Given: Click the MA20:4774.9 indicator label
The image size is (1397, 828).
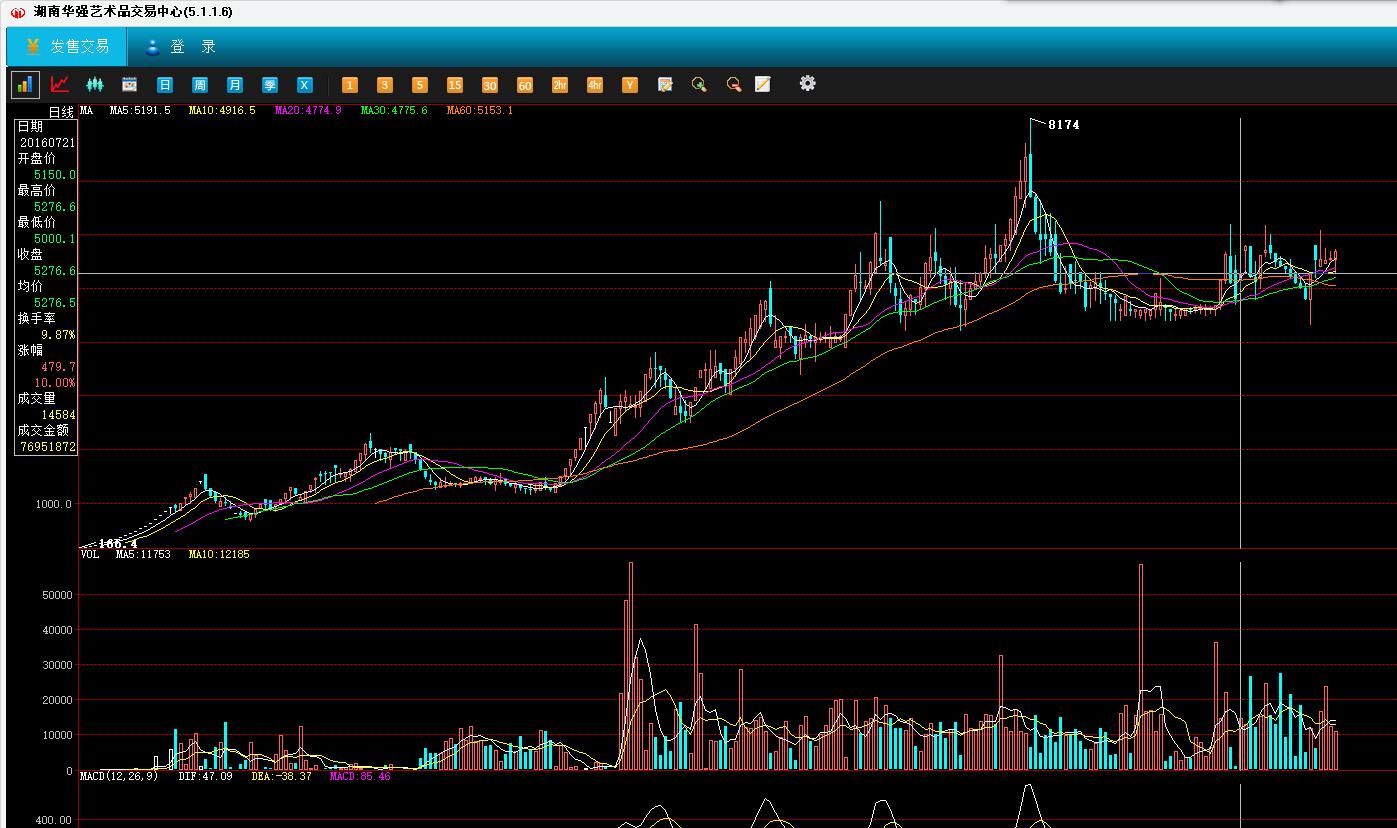Looking at the screenshot, I should (x=308, y=110).
